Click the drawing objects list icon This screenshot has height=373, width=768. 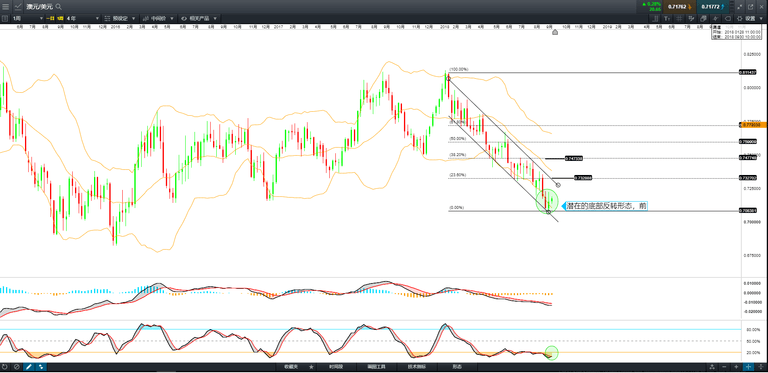pos(691,18)
